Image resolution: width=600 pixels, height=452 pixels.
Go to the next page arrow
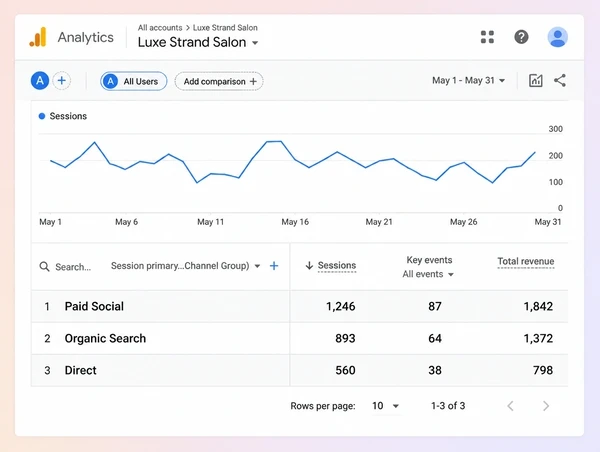click(x=546, y=406)
